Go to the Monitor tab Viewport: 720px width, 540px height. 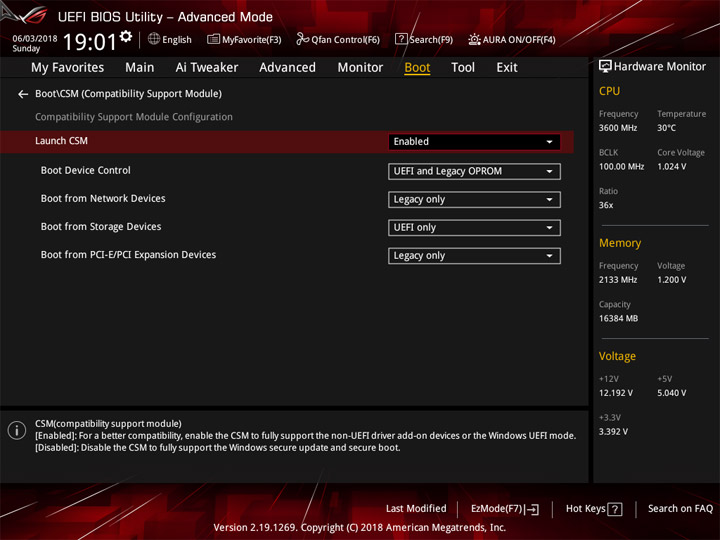click(360, 68)
